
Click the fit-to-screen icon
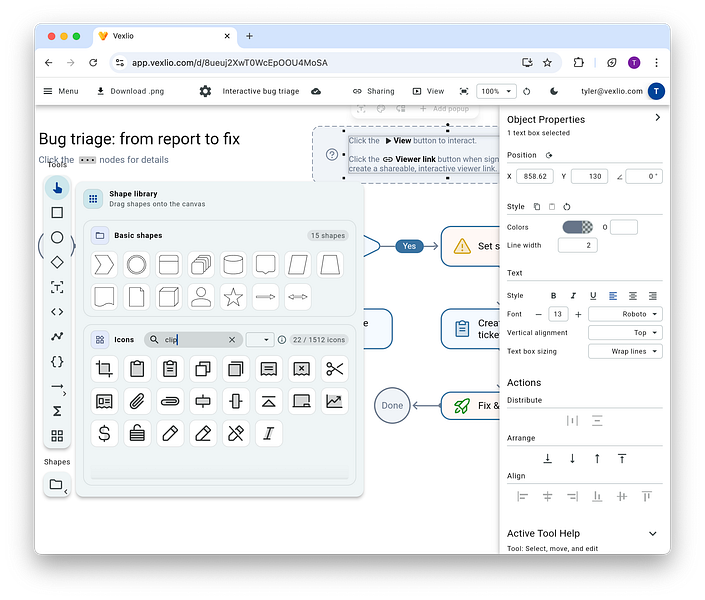[464, 91]
